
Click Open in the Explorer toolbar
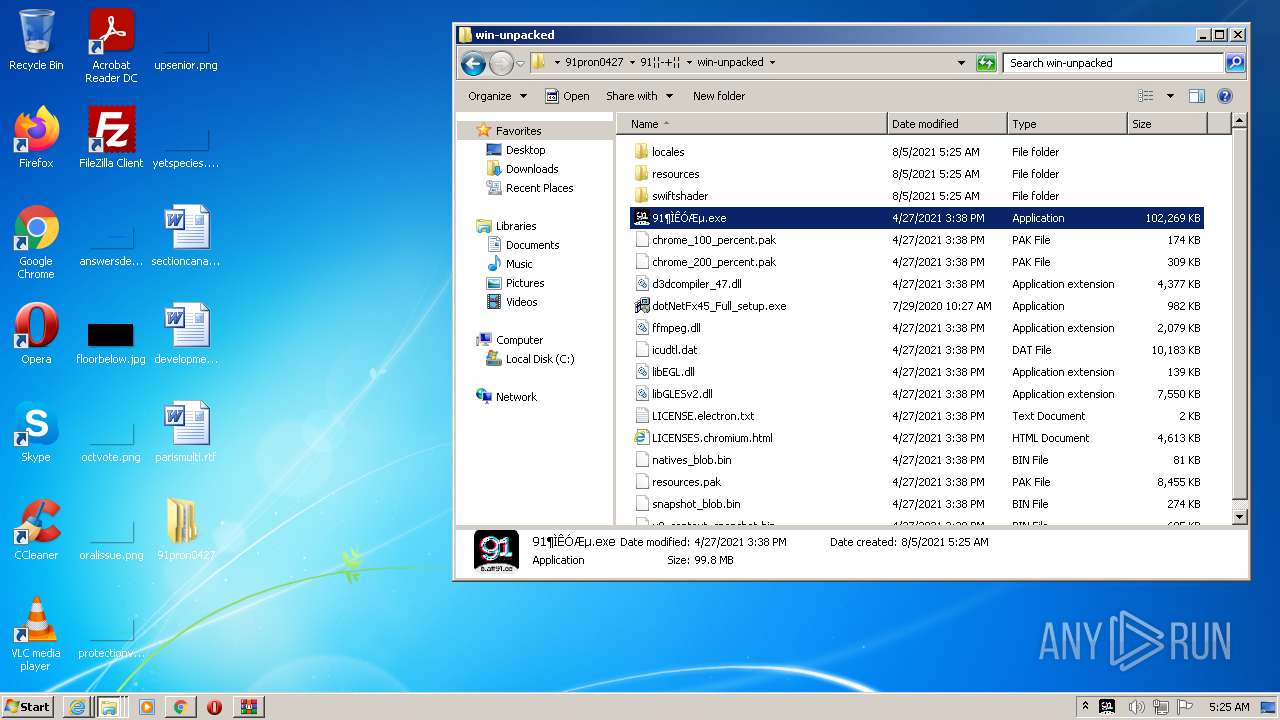[x=567, y=96]
